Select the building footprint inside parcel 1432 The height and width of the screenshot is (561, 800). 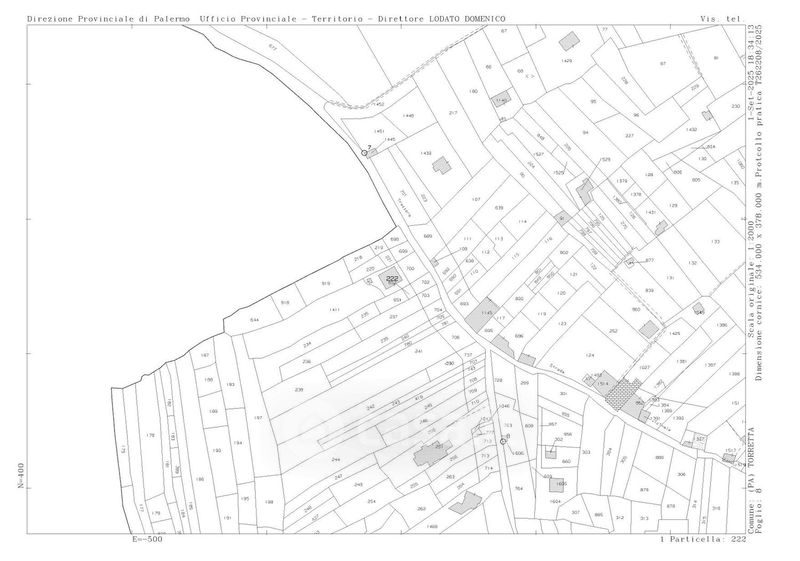click(440, 166)
